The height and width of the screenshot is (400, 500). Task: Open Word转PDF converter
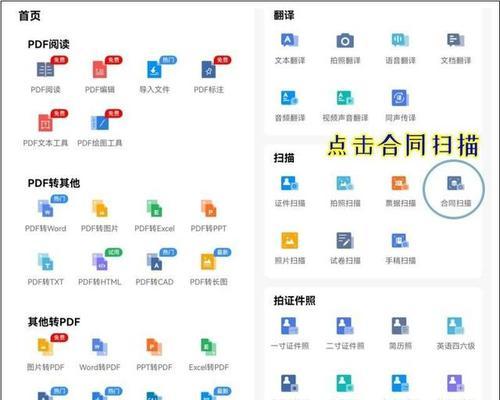click(100, 347)
